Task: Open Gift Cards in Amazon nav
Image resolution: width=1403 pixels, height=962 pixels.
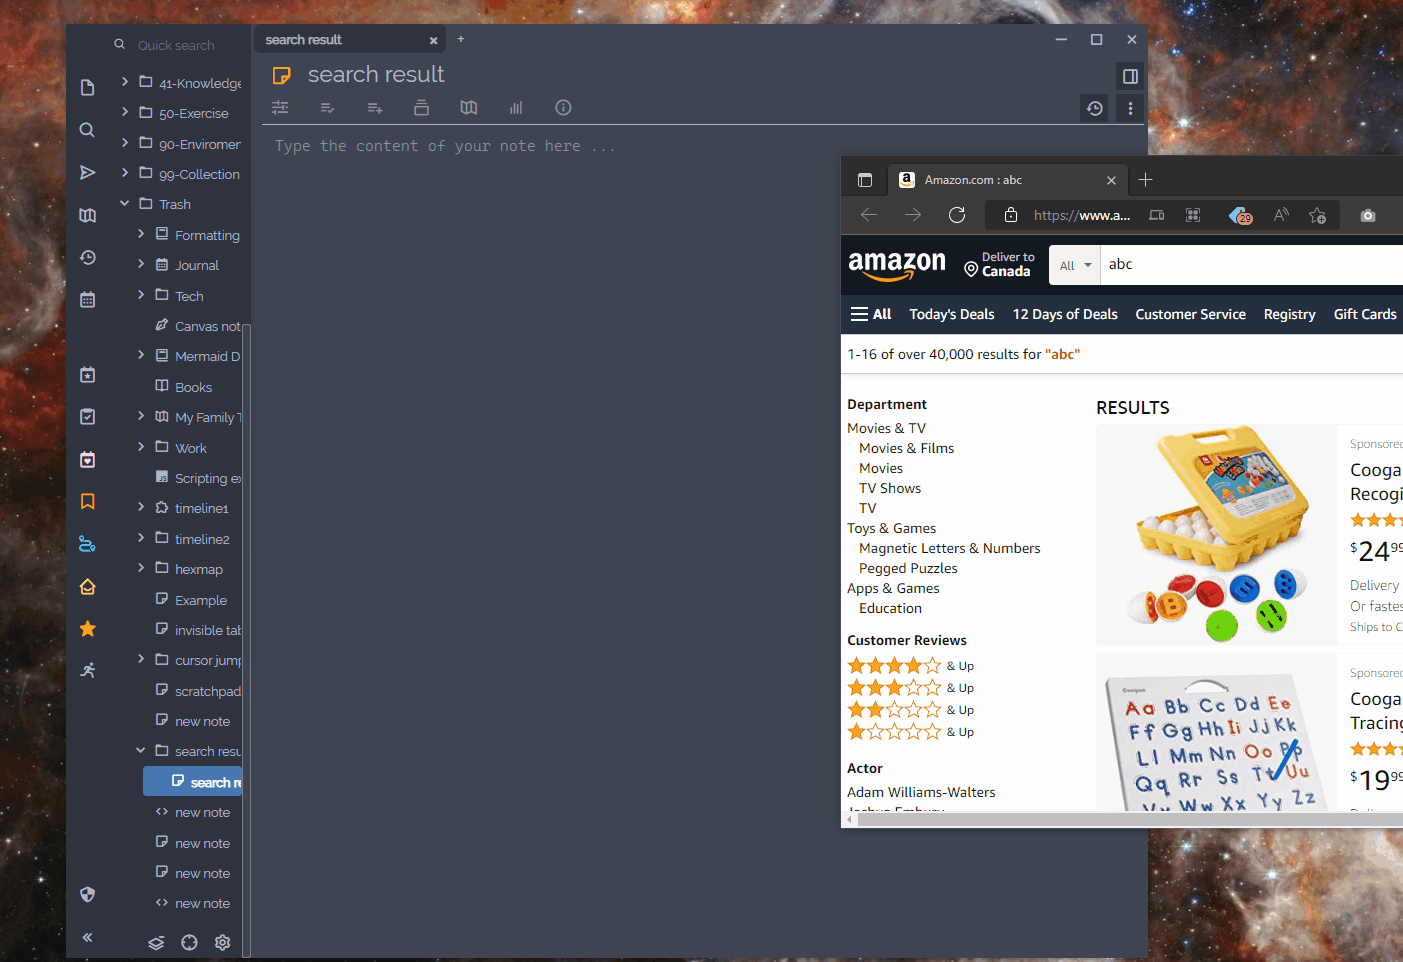Action: (x=1365, y=314)
